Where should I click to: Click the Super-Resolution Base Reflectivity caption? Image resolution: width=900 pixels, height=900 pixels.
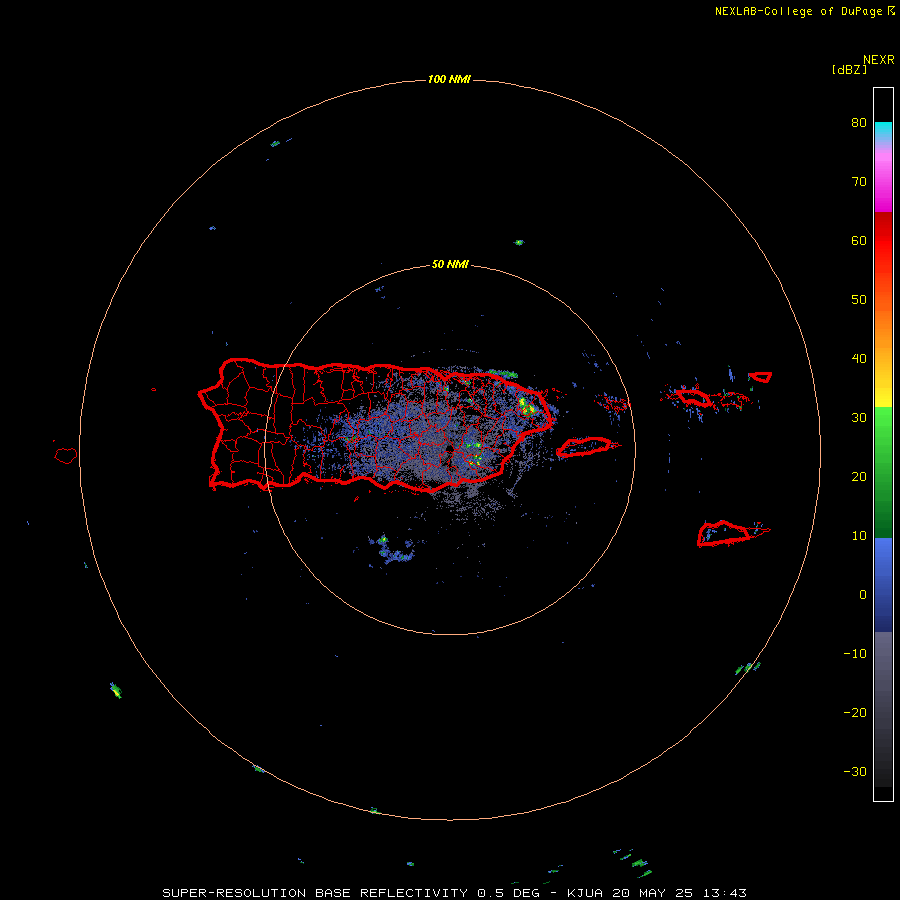(454, 893)
